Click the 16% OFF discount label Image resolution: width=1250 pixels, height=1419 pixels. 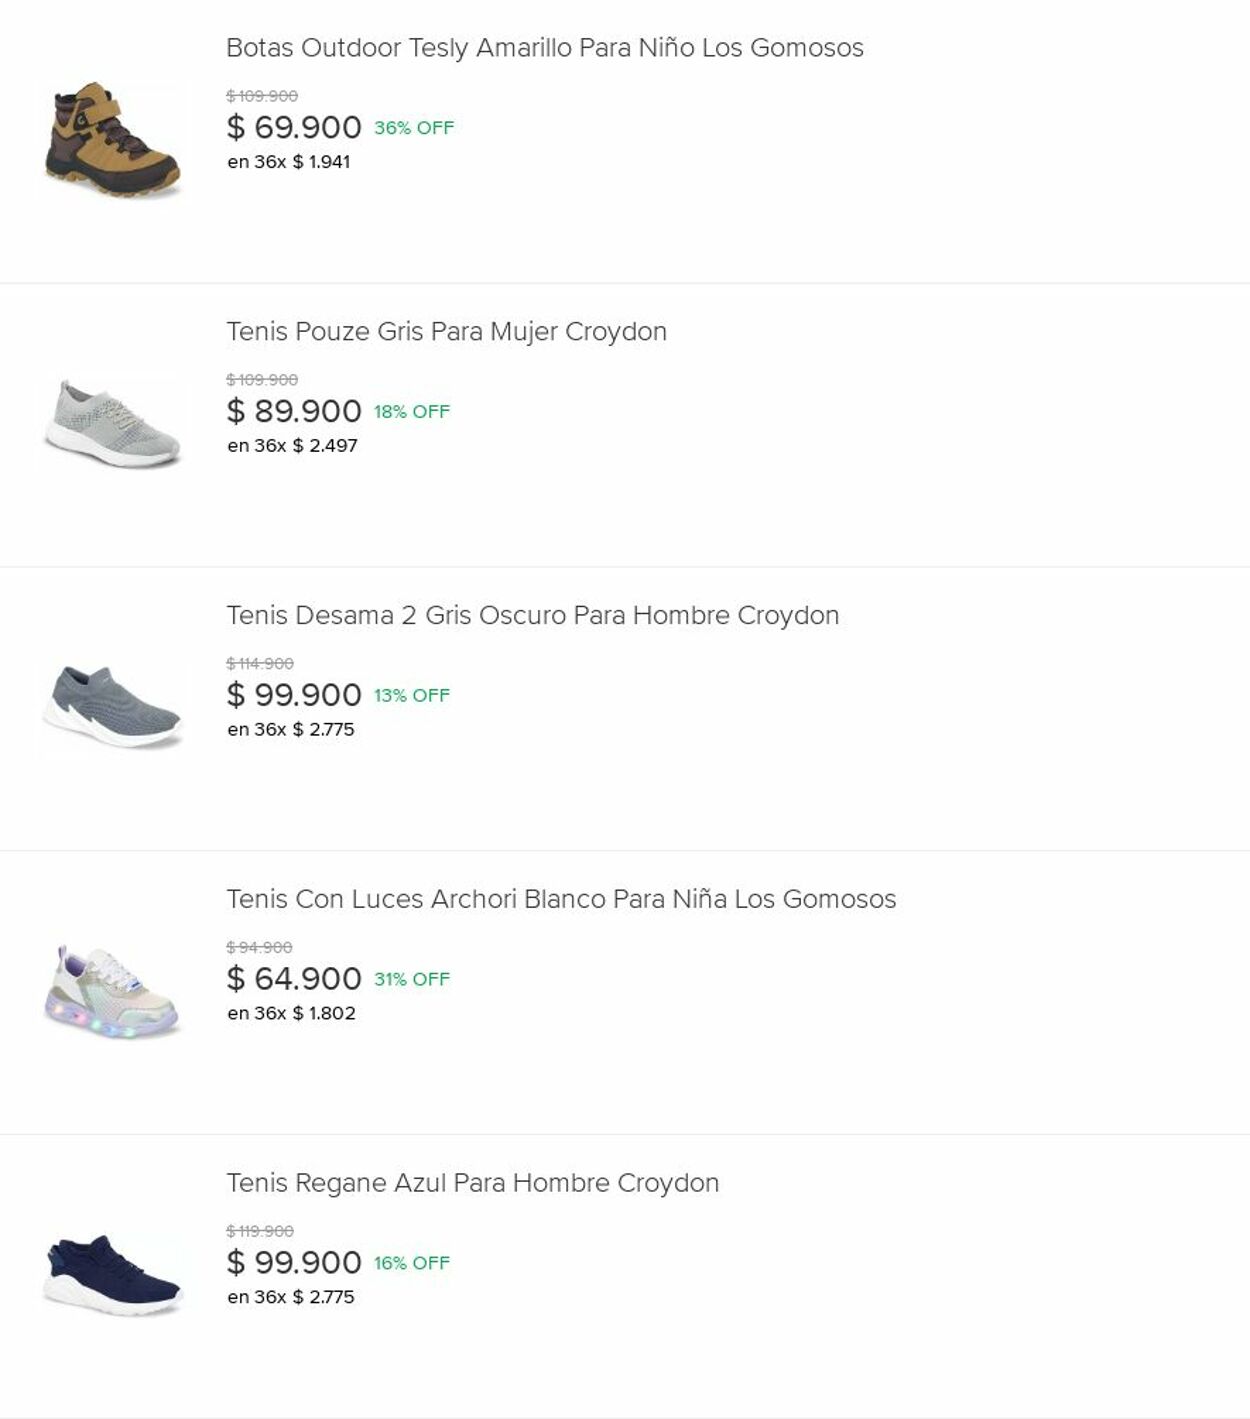coord(412,1264)
